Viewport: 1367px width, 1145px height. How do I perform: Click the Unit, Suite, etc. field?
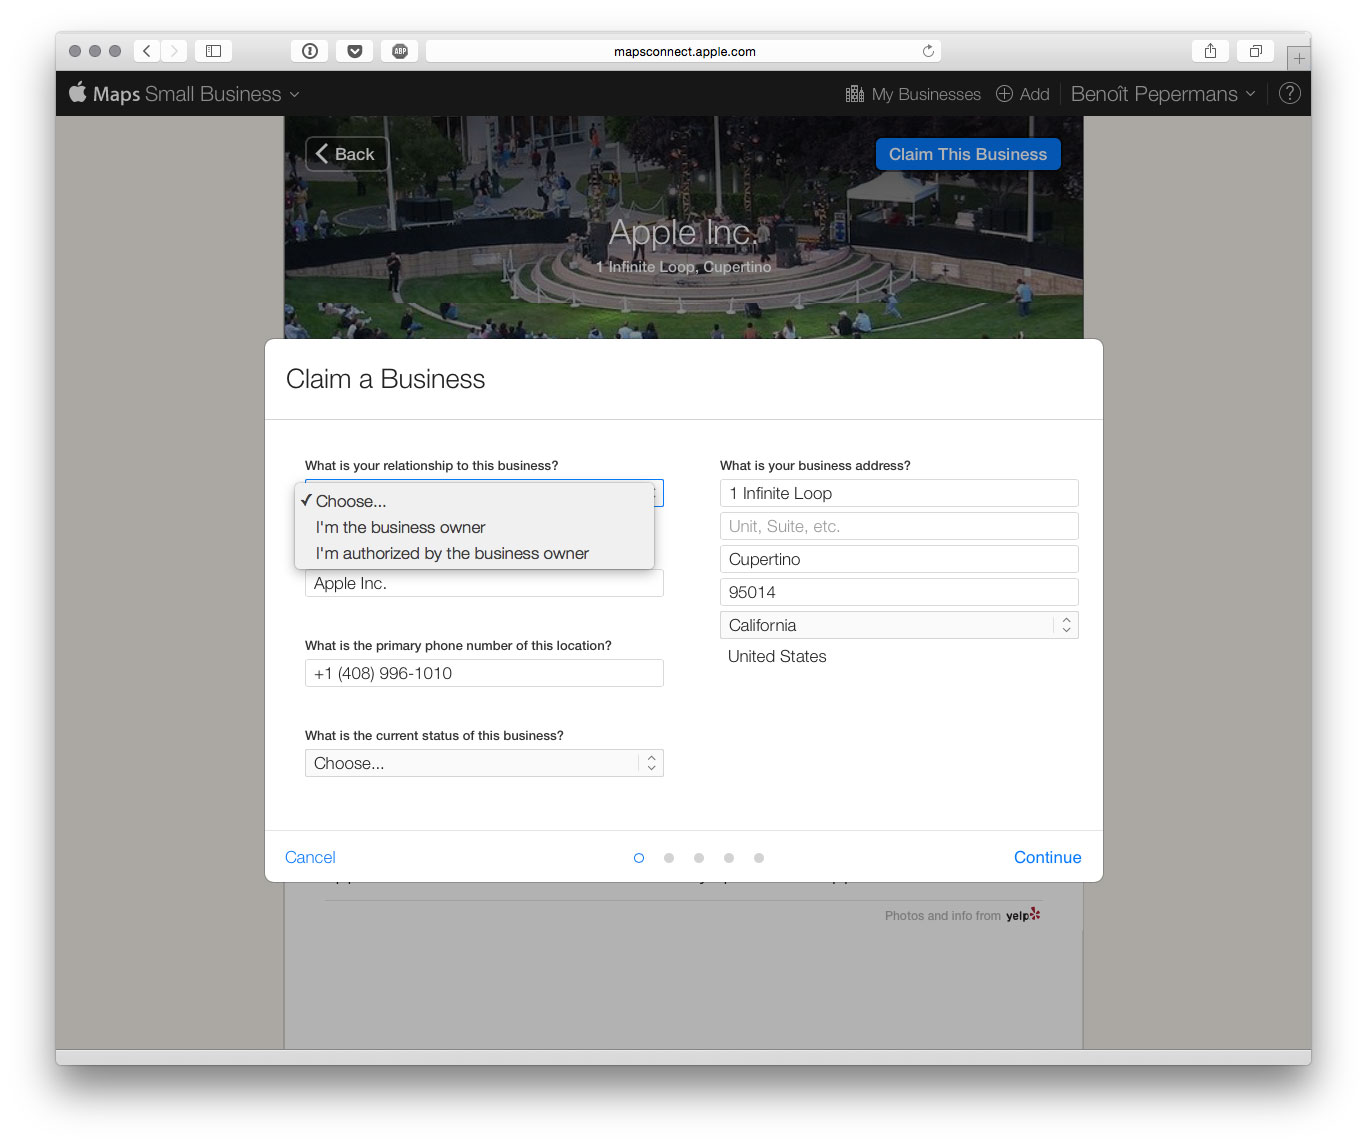(x=898, y=526)
